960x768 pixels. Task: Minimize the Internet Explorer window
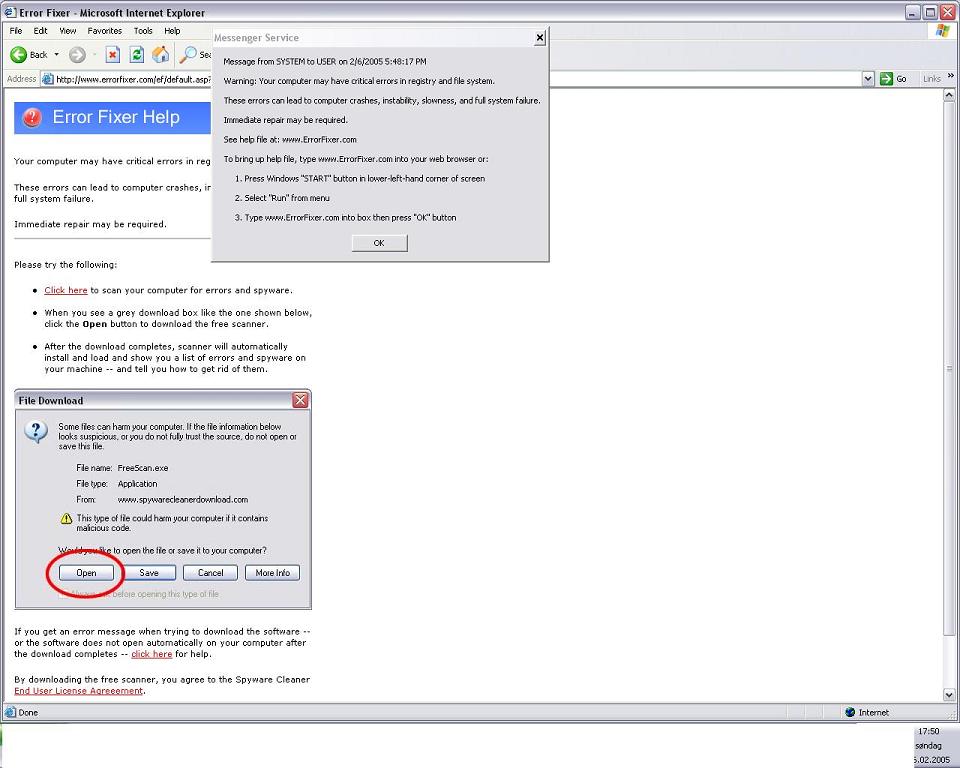tap(913, 12)
